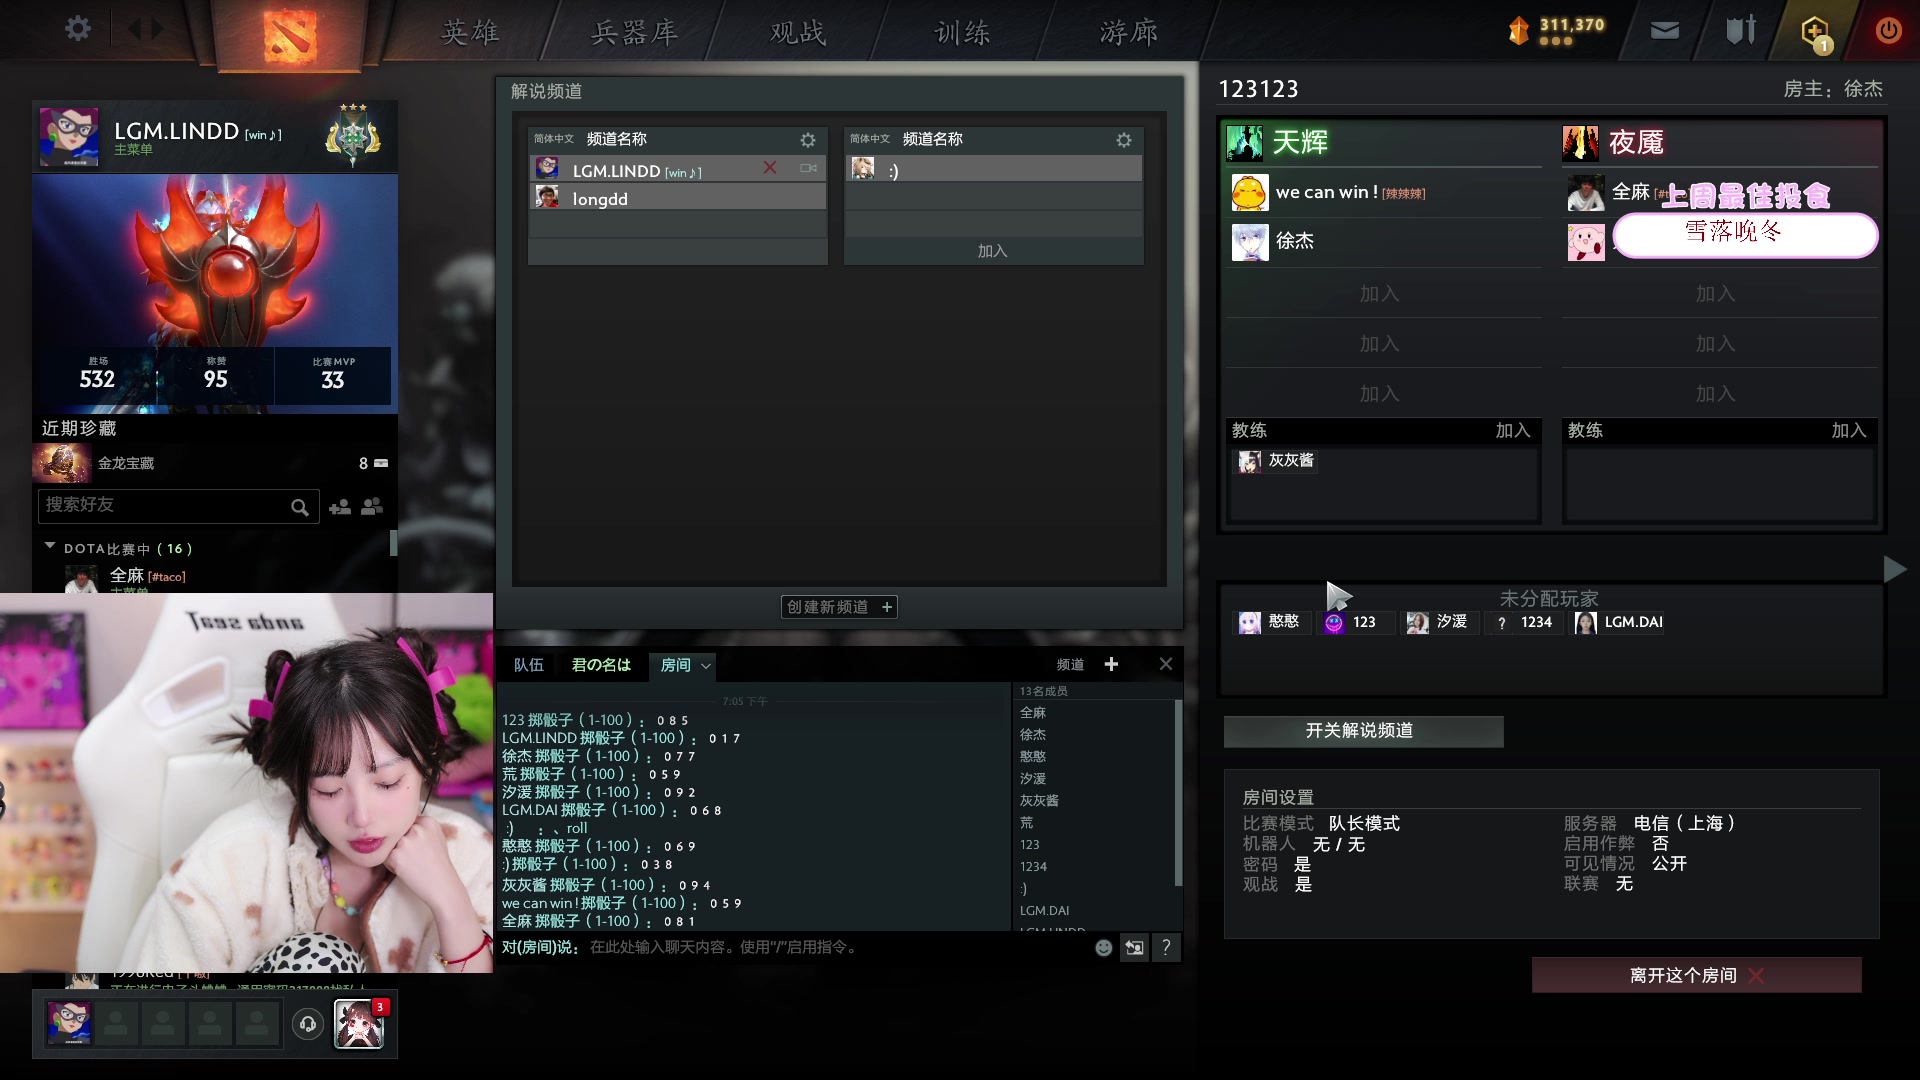This screenshot has height=1080, width=1920.
Task: Click the rank medal badge in profile
Action: point(352,135)
